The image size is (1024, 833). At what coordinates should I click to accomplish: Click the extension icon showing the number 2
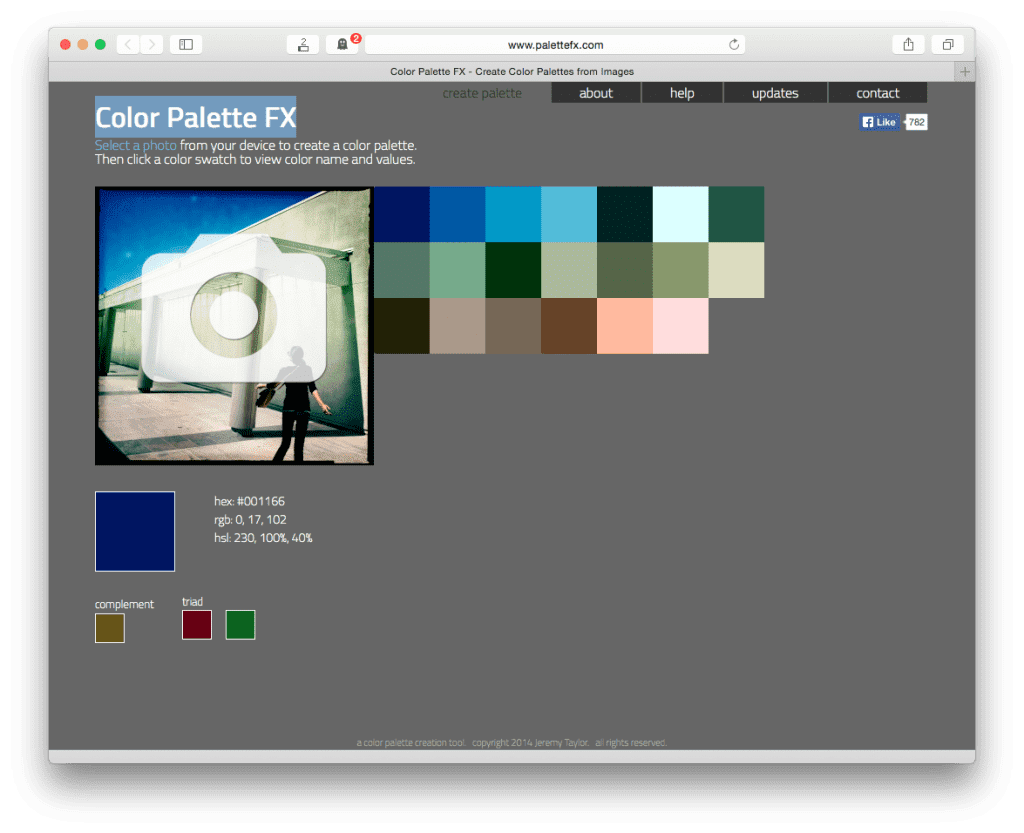tap(303, 44)
